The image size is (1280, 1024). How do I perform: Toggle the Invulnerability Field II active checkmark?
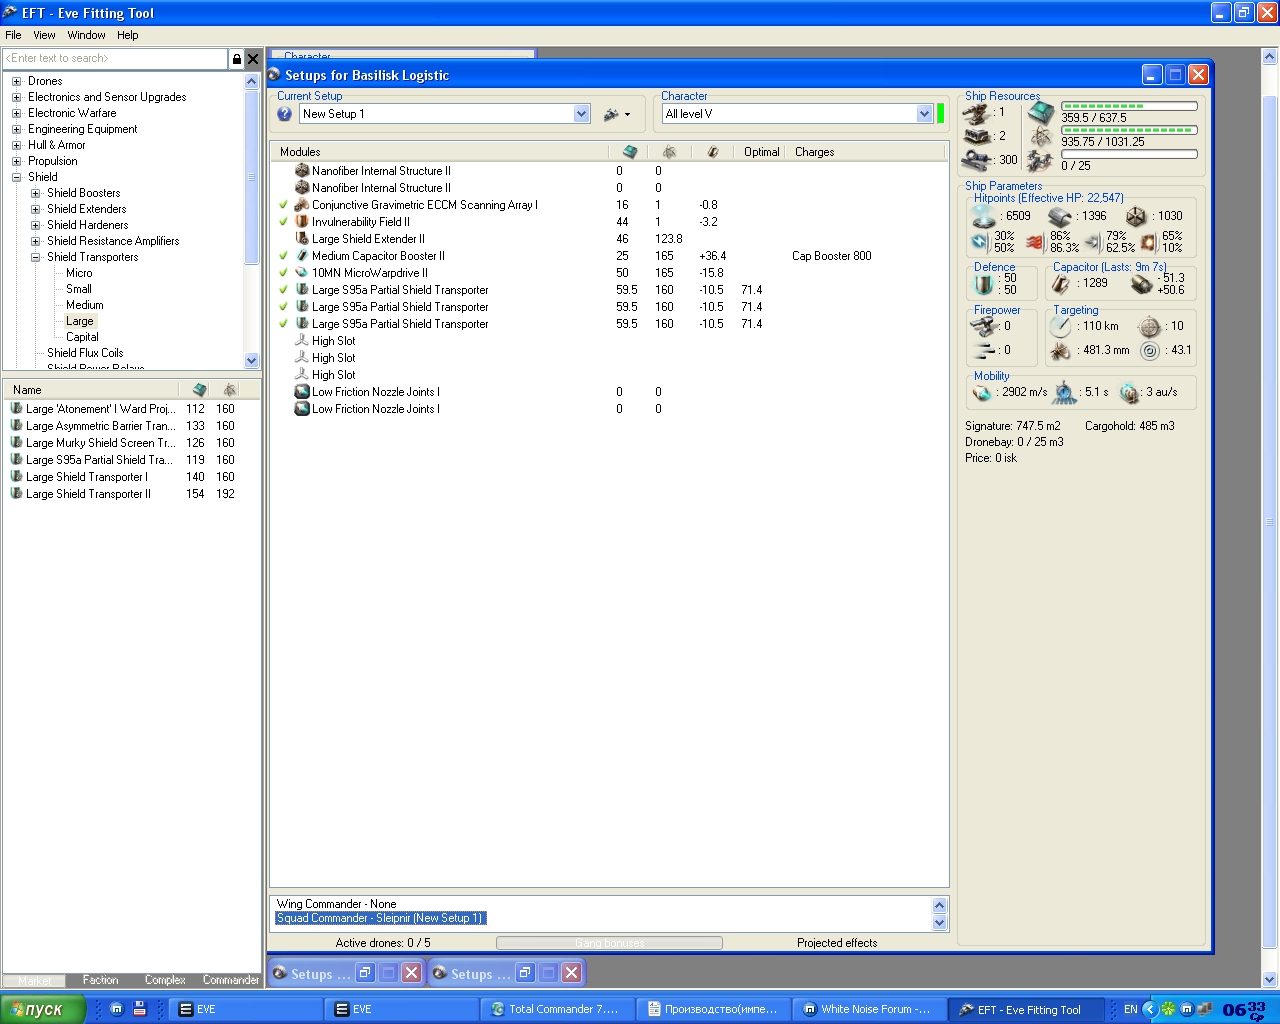[x=284, y=222]
